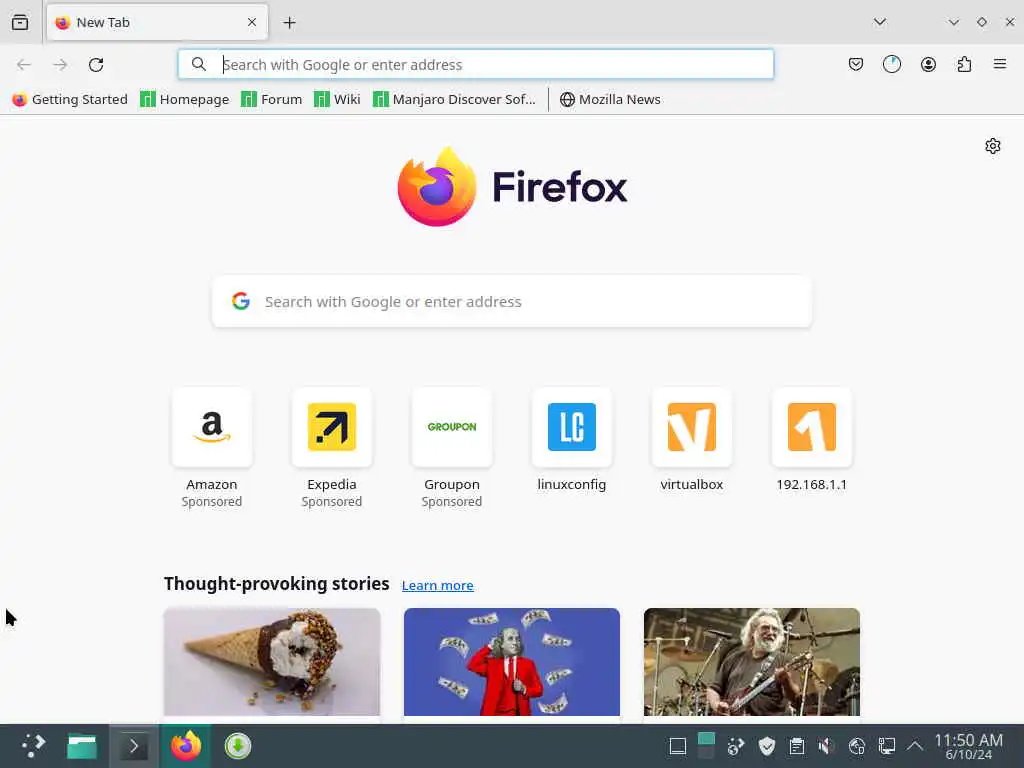Open the network globe tray icon
This screenshot has height=768, width=1024.
(x=856, y=746)
